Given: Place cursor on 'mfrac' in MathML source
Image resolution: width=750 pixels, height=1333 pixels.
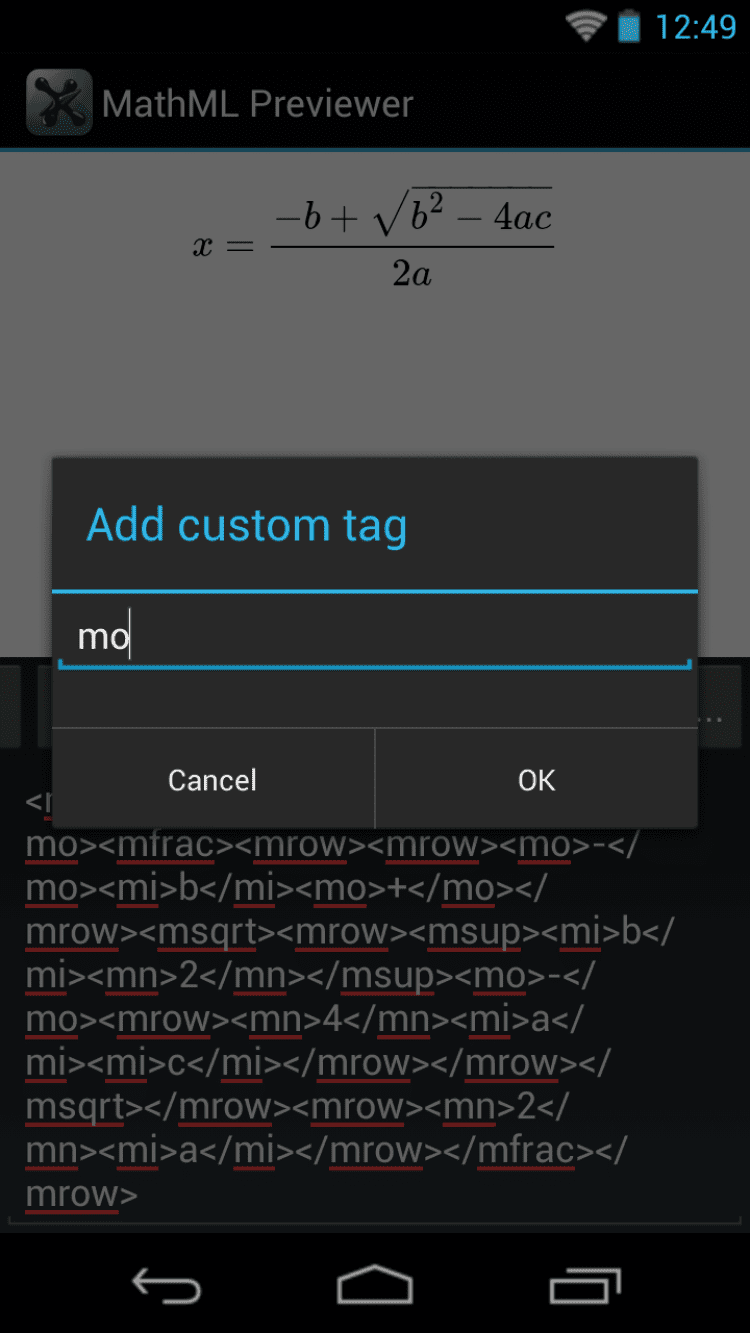Looking at the screenshot, I should pos(166,845).
